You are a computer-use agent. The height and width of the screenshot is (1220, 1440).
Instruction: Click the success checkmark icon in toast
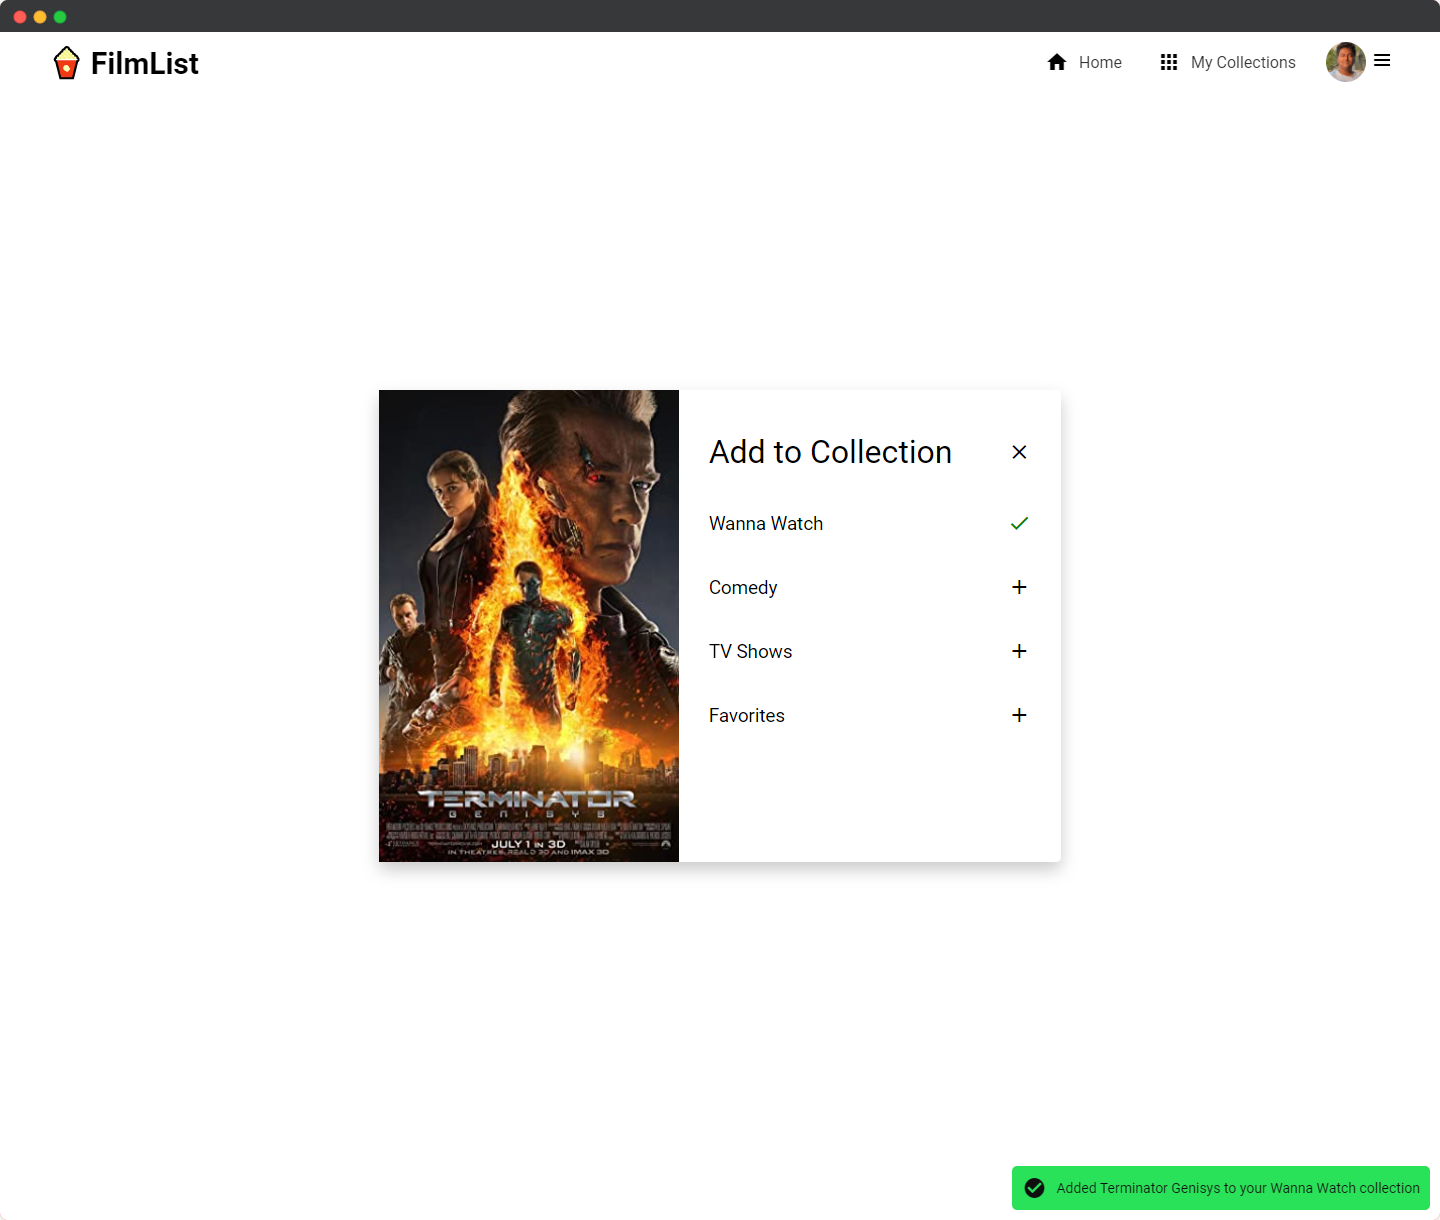point(1035,1188)
